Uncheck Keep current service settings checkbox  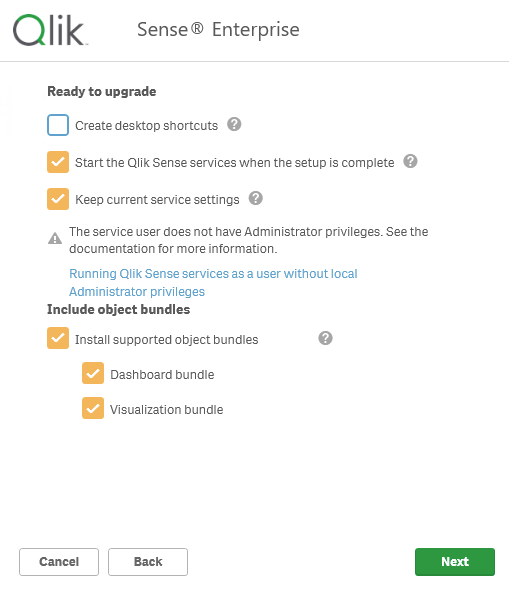coord(58,199)
